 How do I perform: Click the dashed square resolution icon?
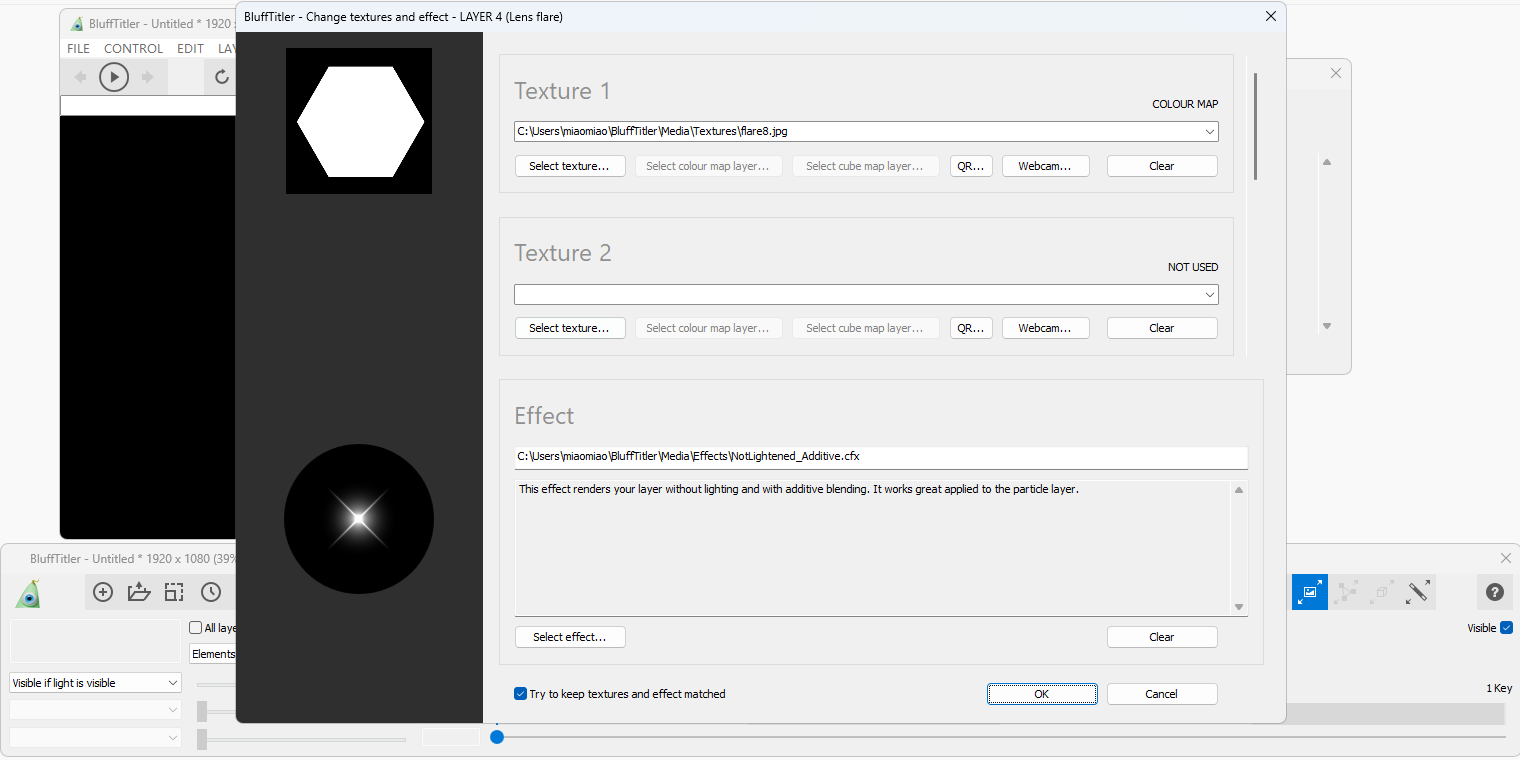[x=174, y=592]
